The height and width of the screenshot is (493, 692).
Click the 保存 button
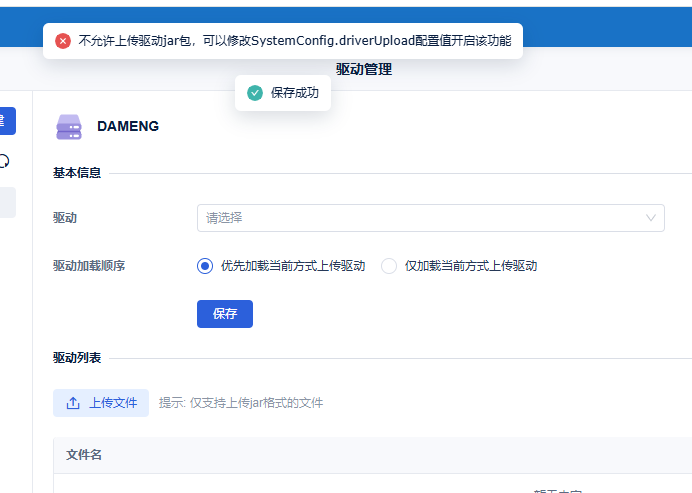pos(225,314)
